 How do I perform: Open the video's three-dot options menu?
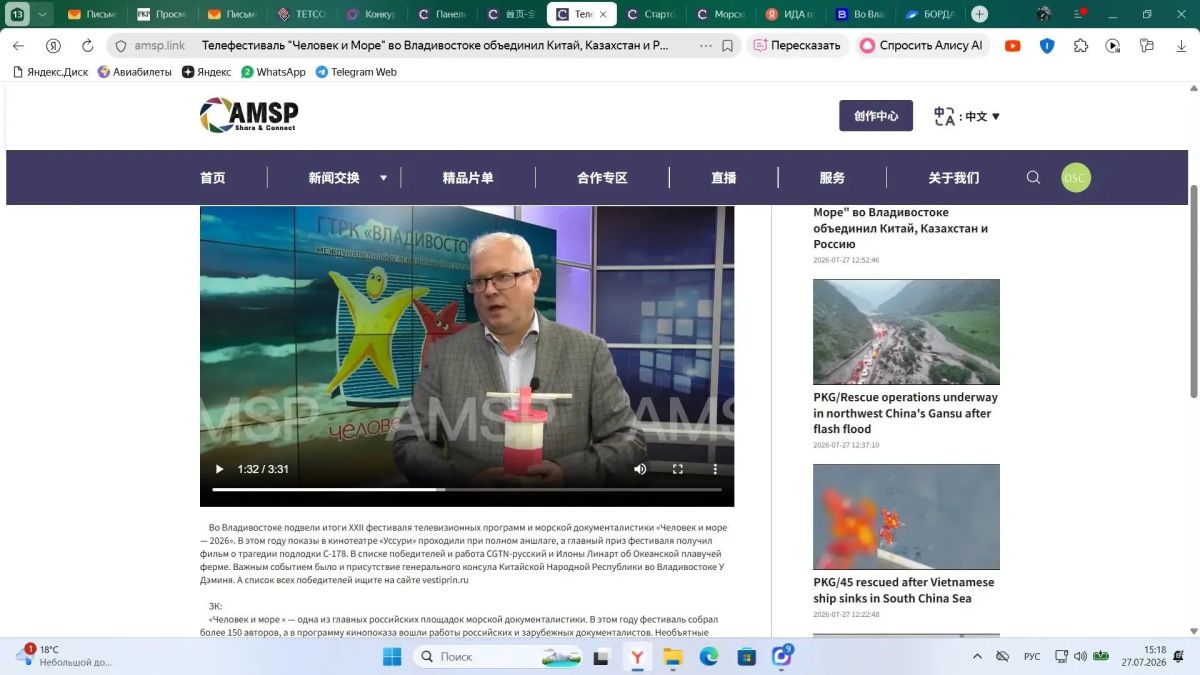click(x=715, y=469)
